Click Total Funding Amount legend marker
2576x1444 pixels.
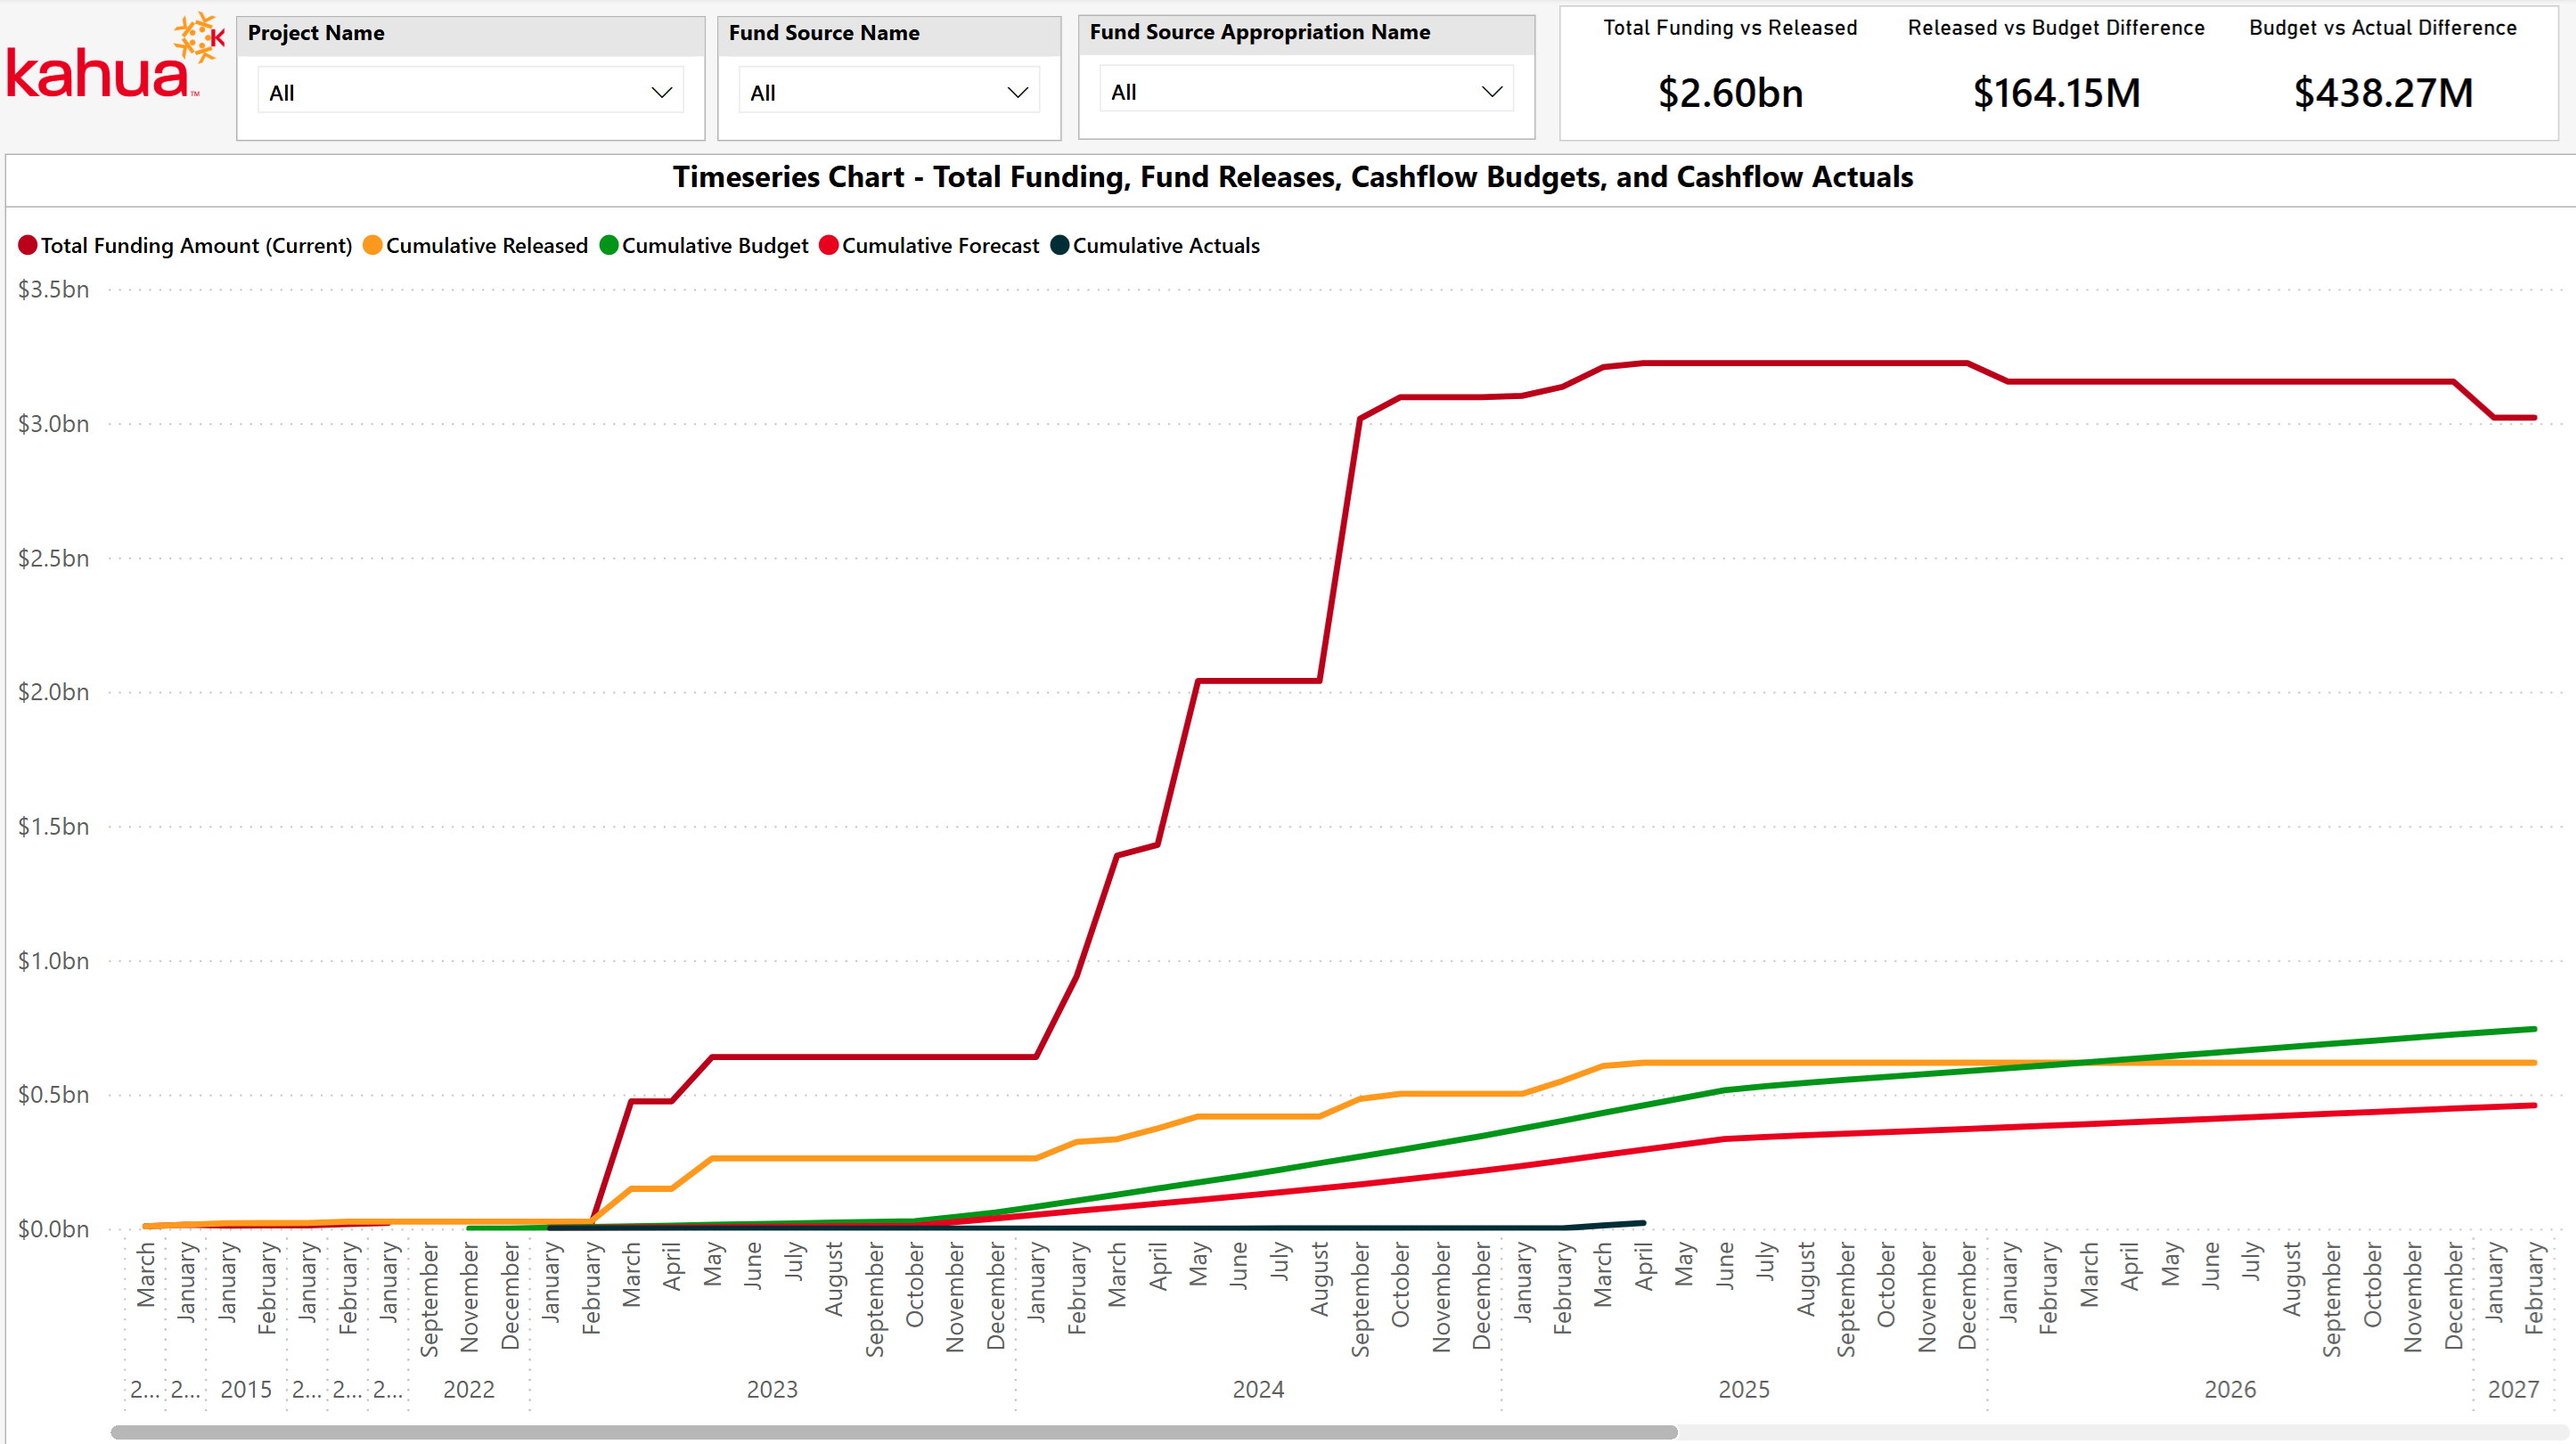pyautogui.click(x=28, y=246)
